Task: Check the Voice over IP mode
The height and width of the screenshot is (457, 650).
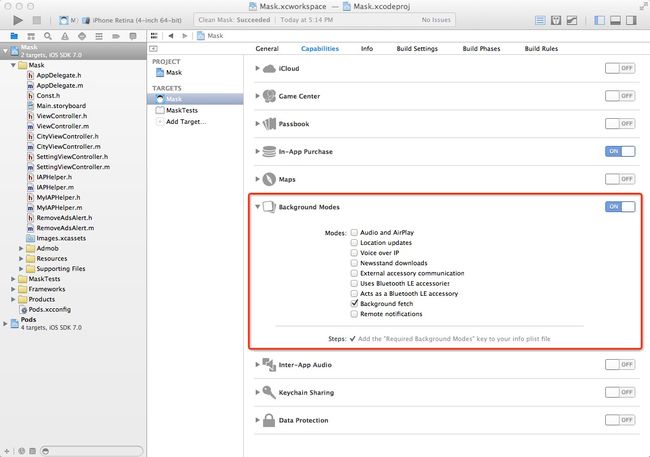Action: click(354, 253)
